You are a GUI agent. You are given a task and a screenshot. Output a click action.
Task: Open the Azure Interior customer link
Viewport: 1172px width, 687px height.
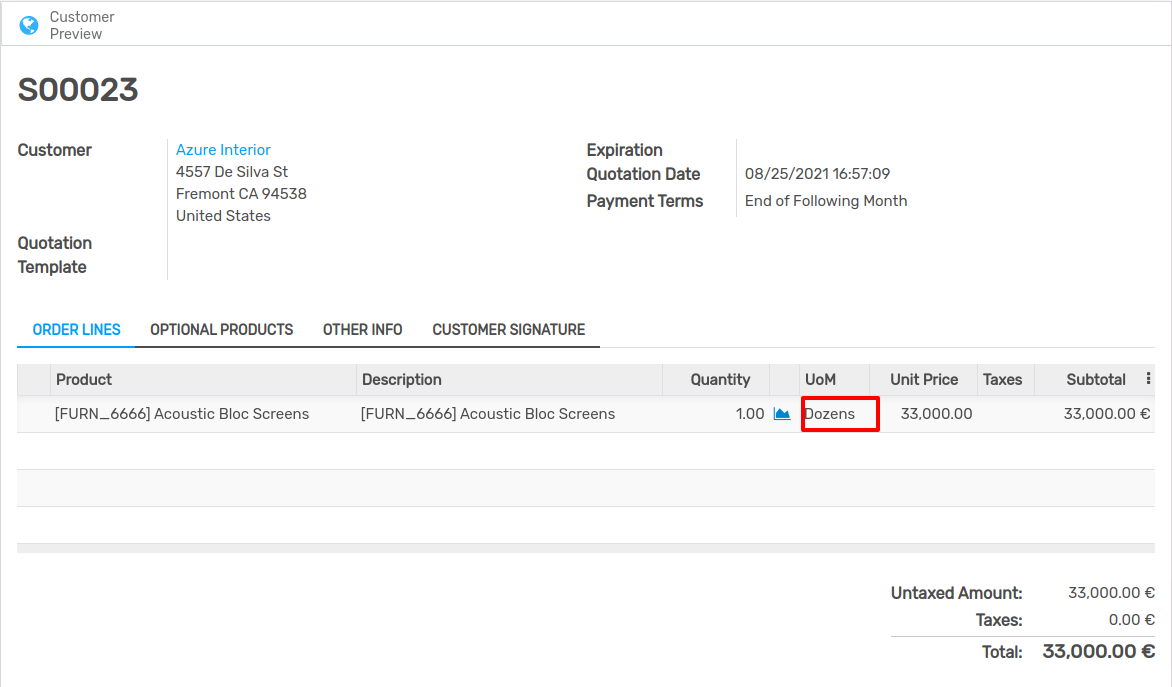(223, 150)
